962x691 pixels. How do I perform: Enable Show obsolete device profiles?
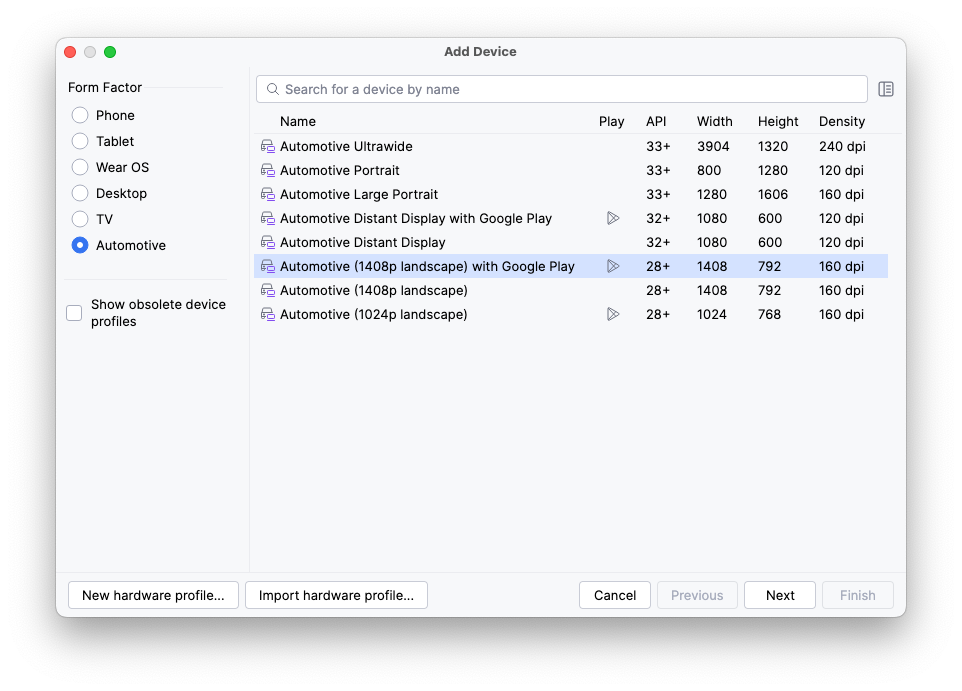point(73,312)
